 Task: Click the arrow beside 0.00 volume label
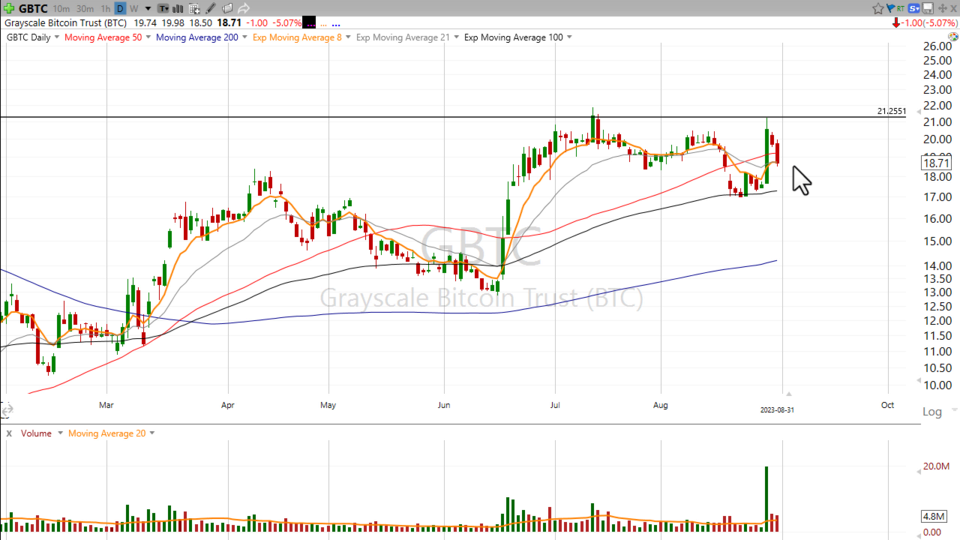(918, 535)
